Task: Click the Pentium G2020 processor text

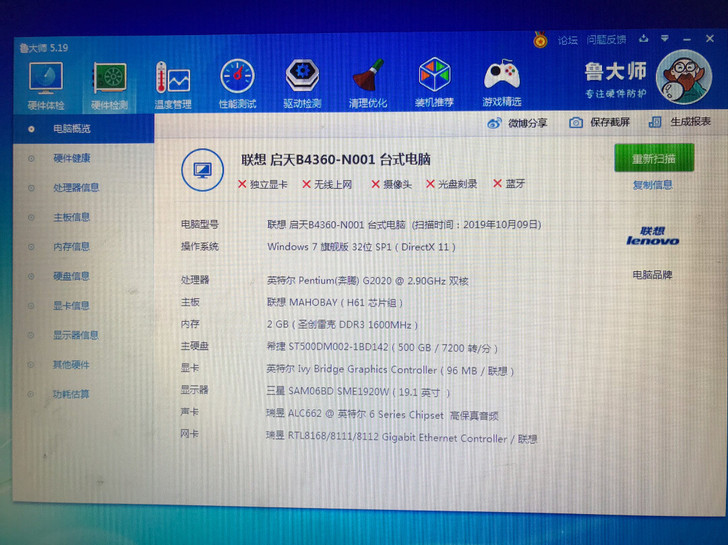Action: (x=367, y=281)
